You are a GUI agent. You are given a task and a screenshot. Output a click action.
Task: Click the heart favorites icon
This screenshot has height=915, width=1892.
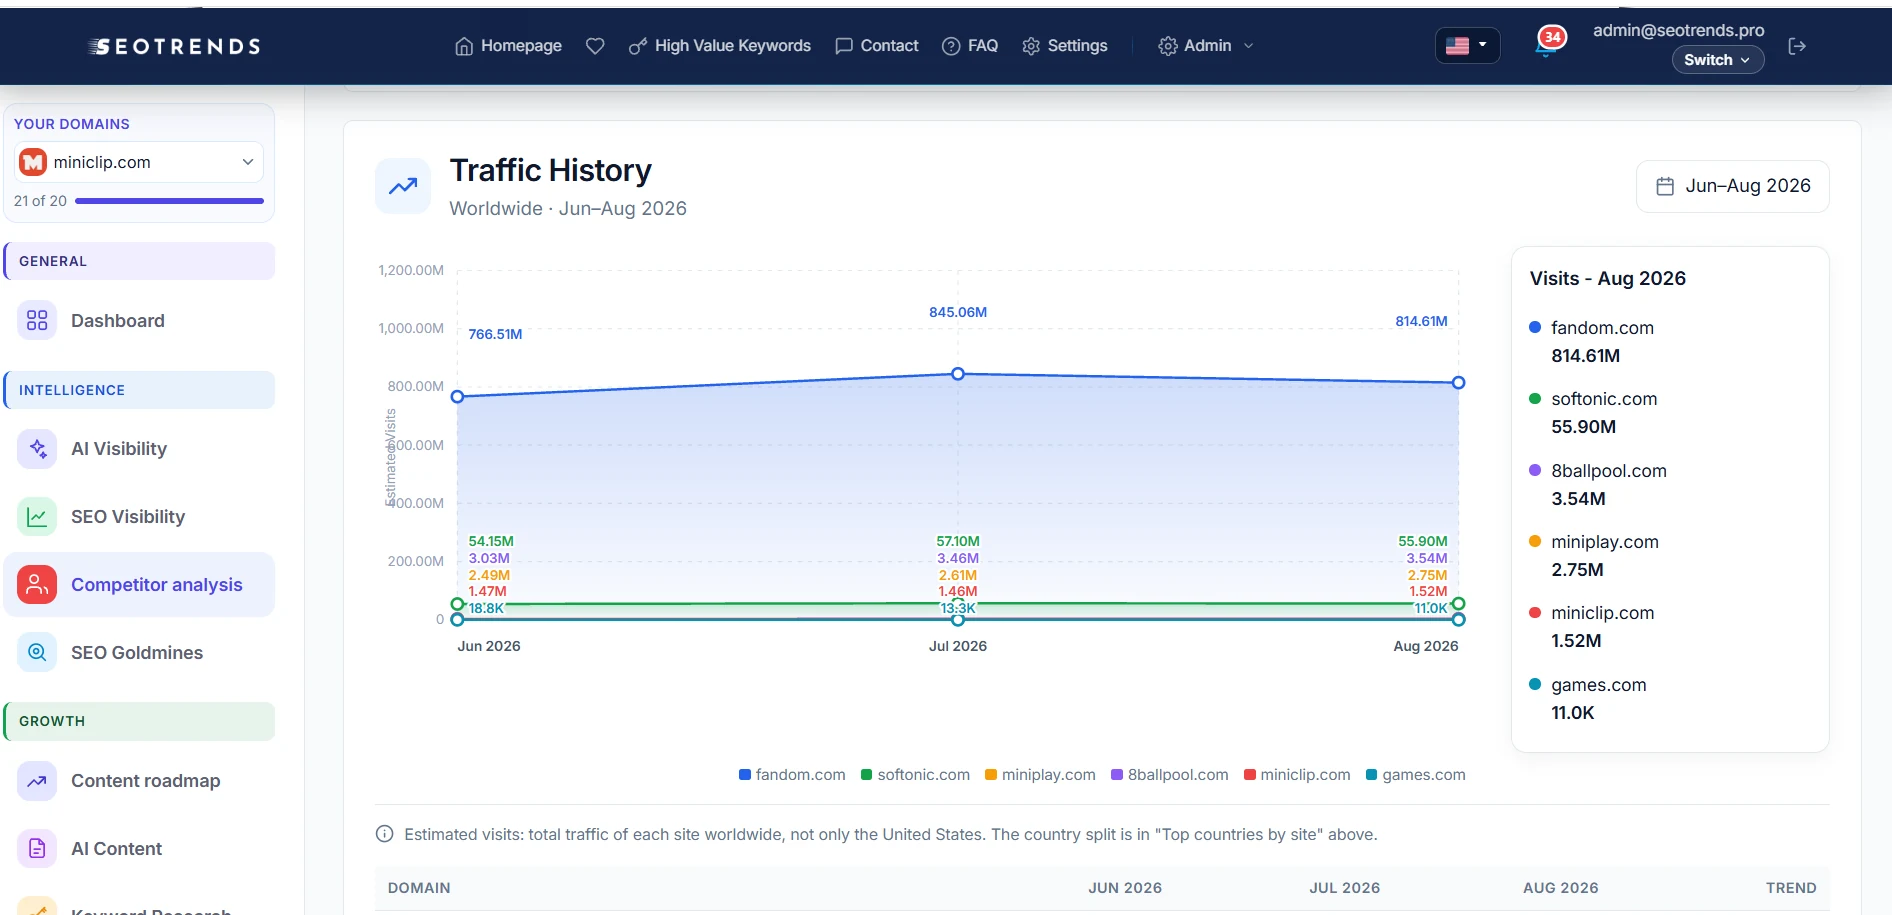595,46
